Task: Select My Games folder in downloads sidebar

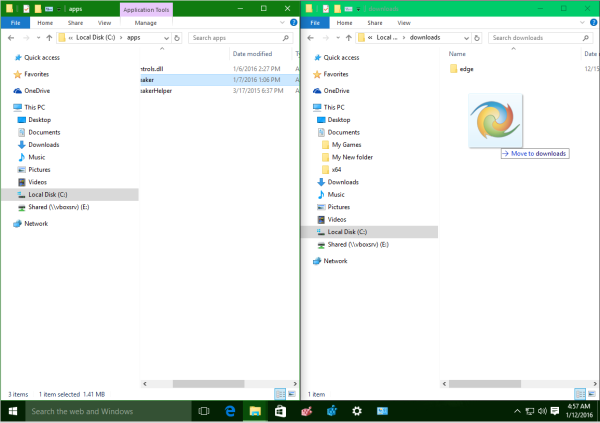Action: (342, 145)
